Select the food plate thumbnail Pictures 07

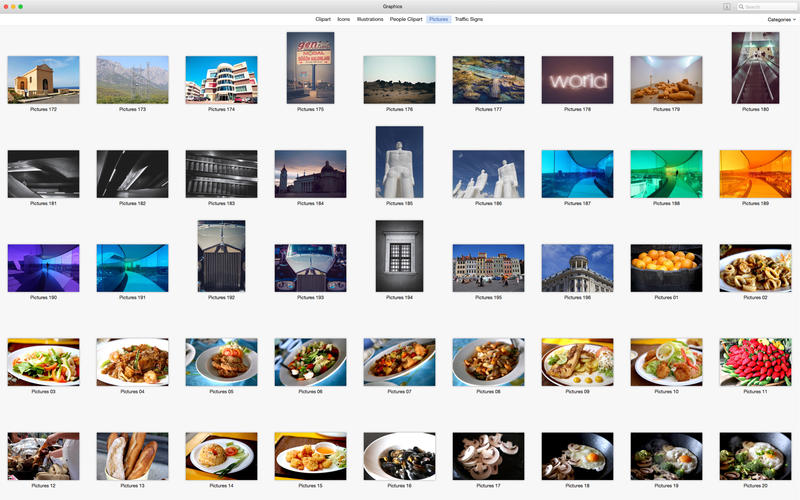pos(399,362)
